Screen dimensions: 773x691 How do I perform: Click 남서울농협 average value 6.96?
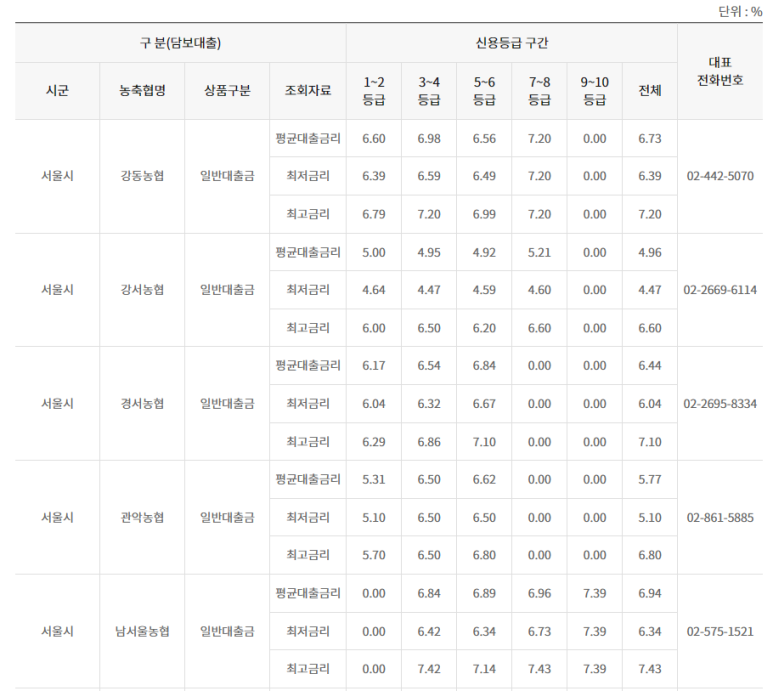539,593
